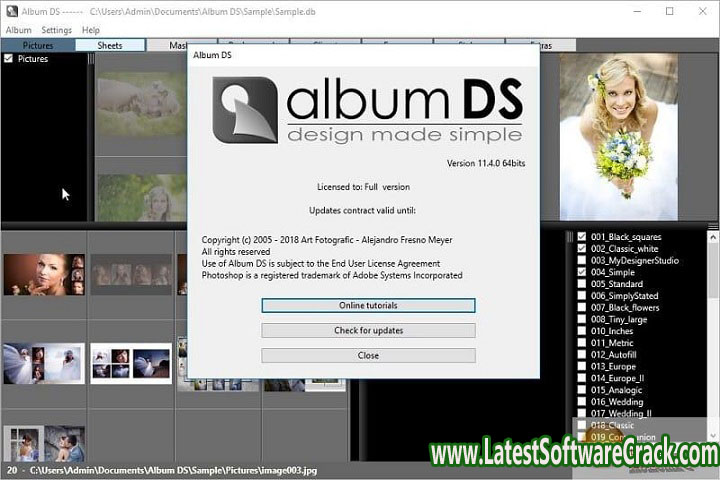Open the Help menu
The image size is (720, 480).
pos(91,30)
